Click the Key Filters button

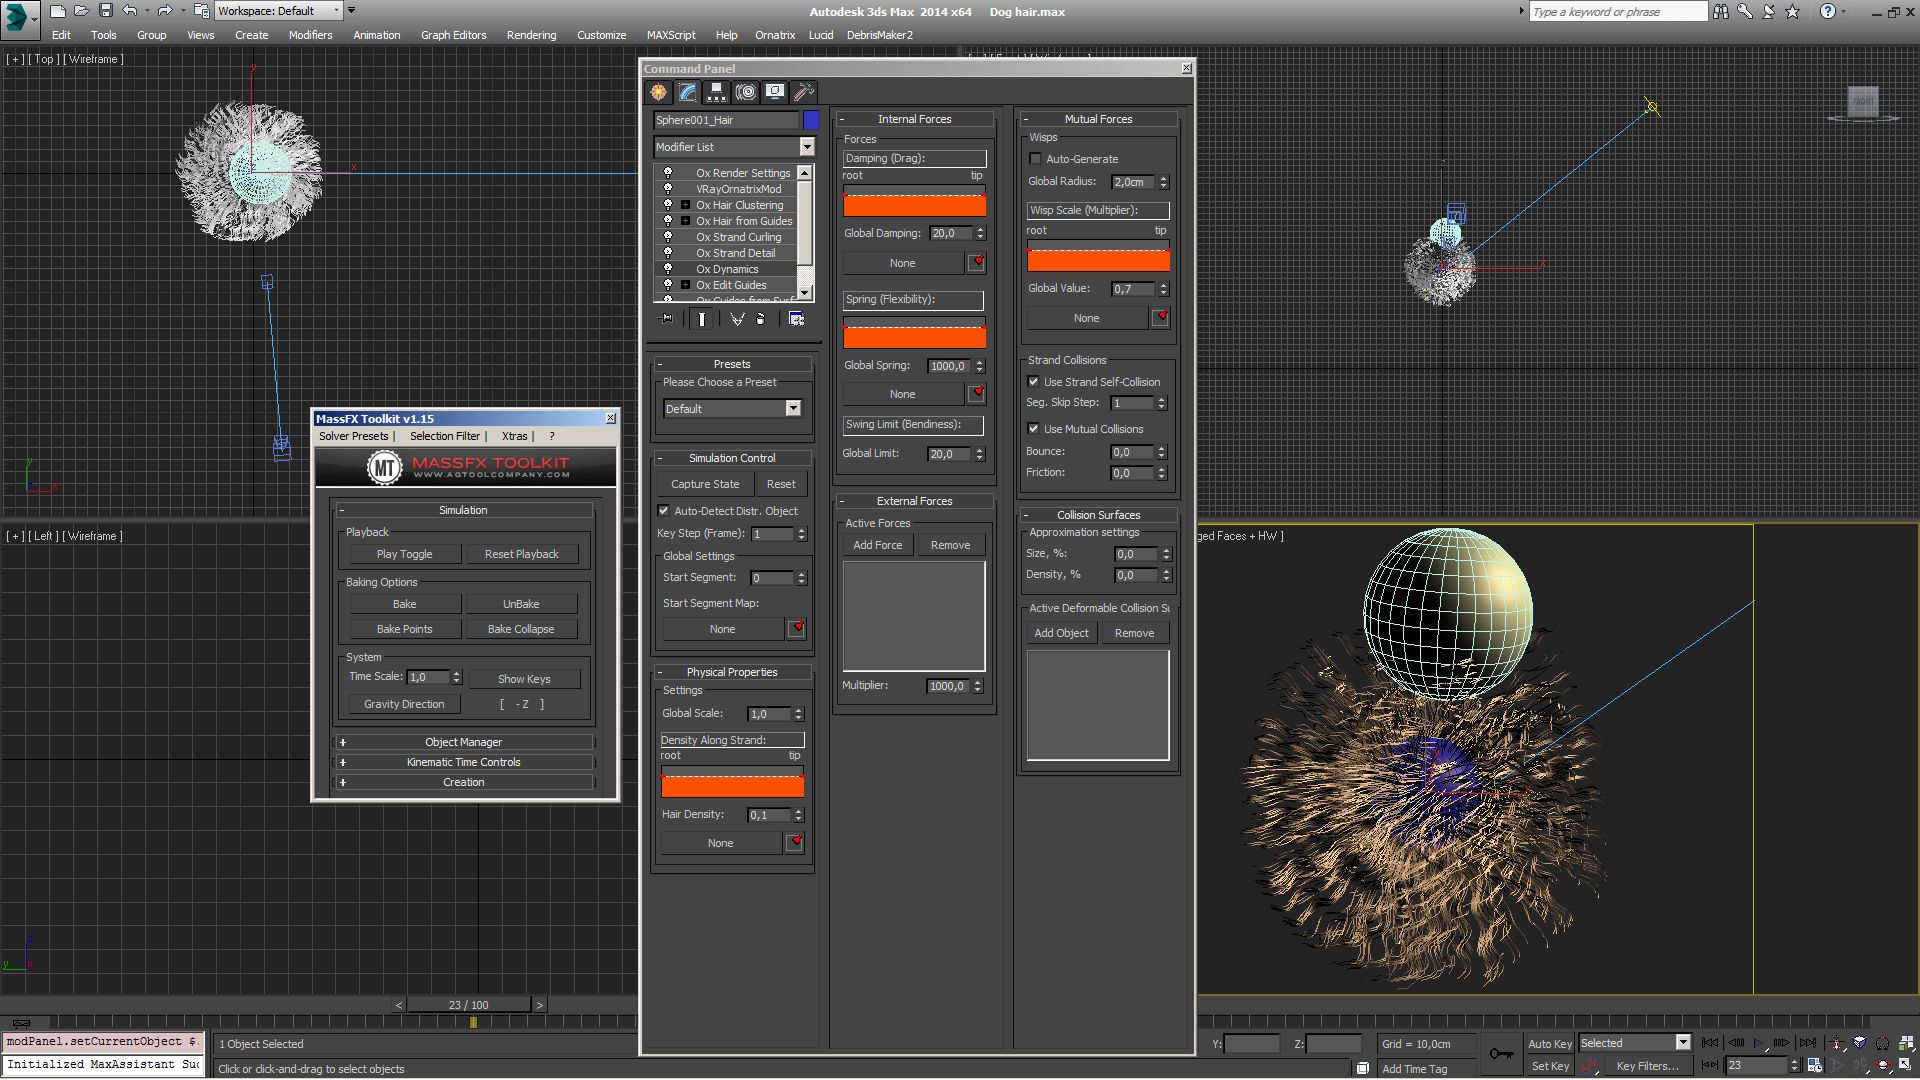point(1647,1066)
